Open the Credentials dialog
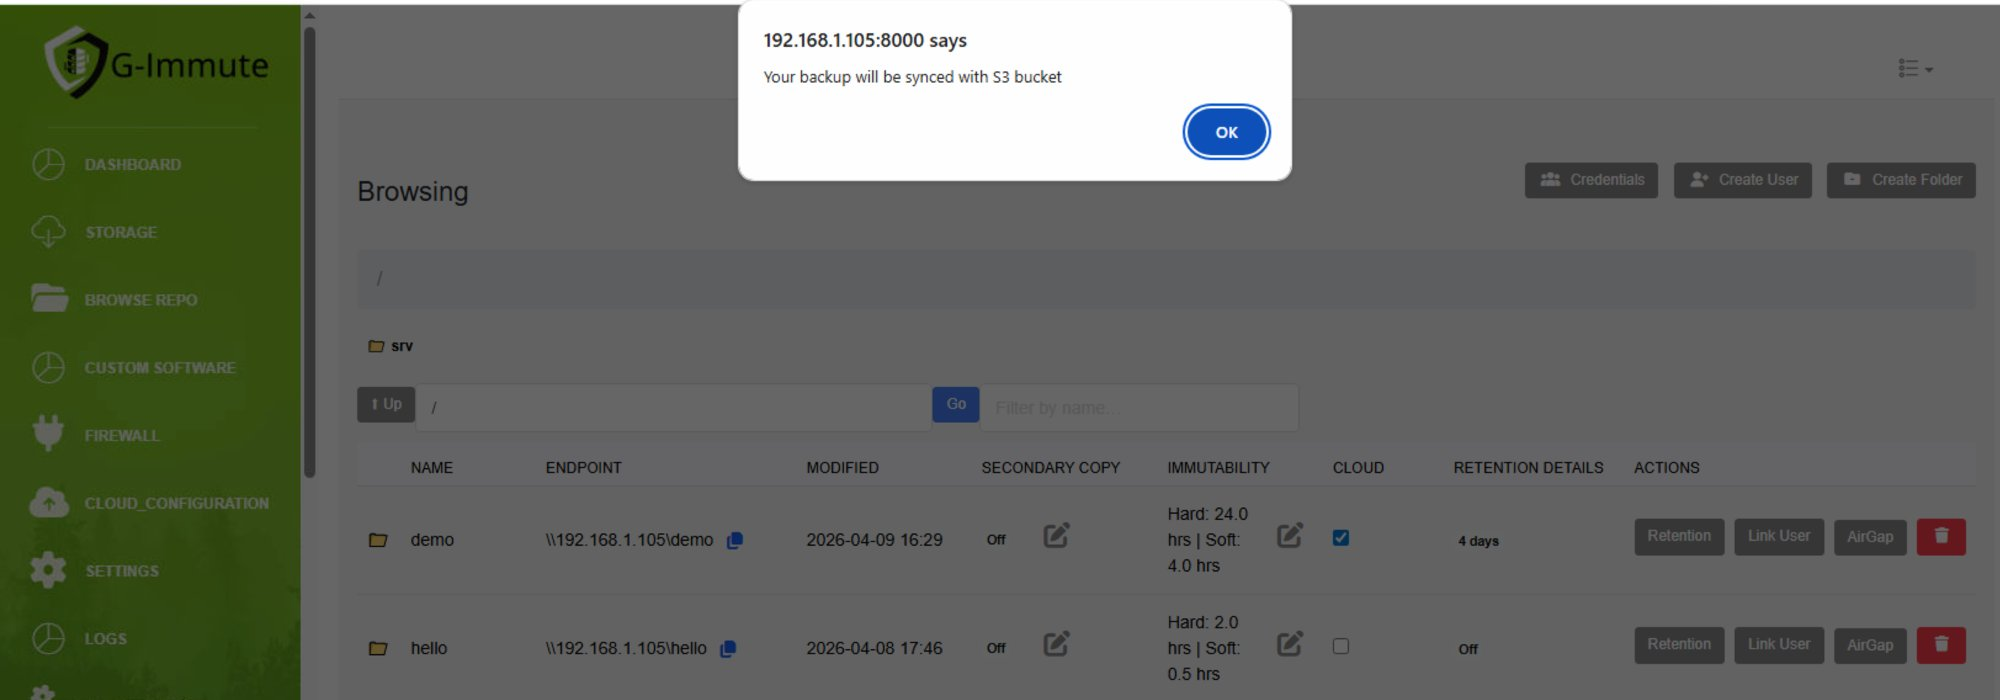 (x=1591, y=180)
